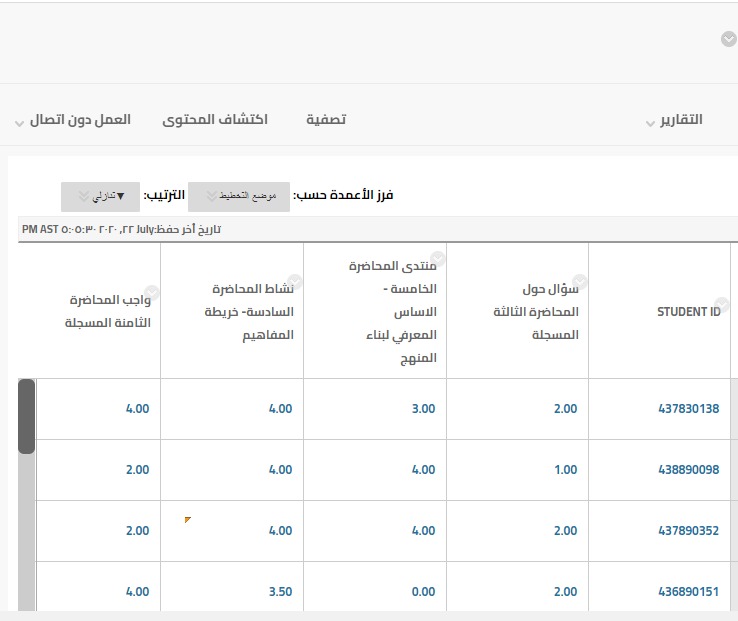The width and height of the screenshot is (738, 621).
Task: Open student ID 438890098
Action: [688, 470]
